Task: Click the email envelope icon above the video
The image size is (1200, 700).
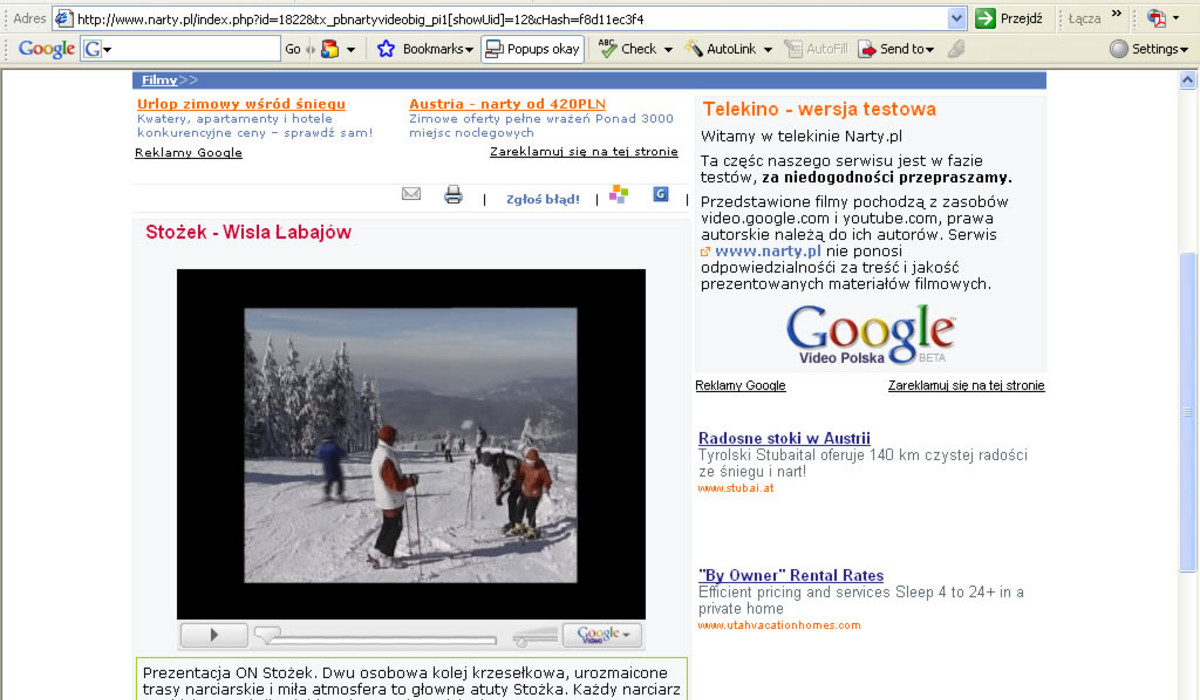Action: click(x=411, y=194)
